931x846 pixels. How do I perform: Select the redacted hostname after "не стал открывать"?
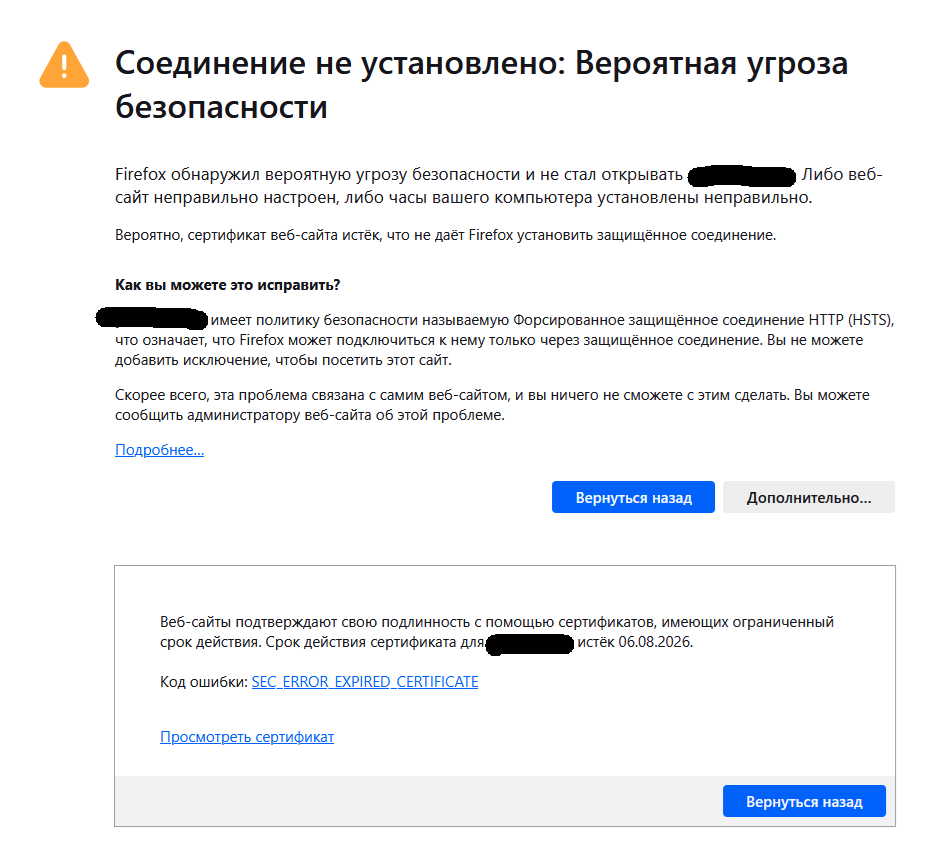coord(742,176)
